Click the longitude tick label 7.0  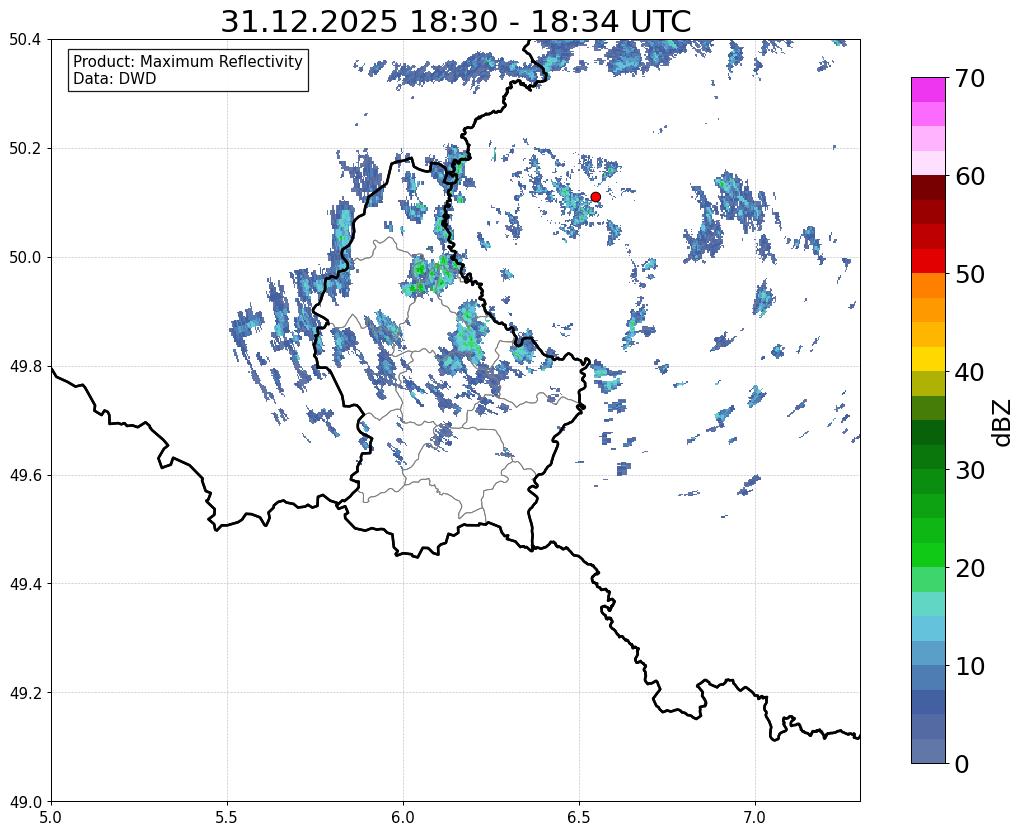(x=755, y=817)
